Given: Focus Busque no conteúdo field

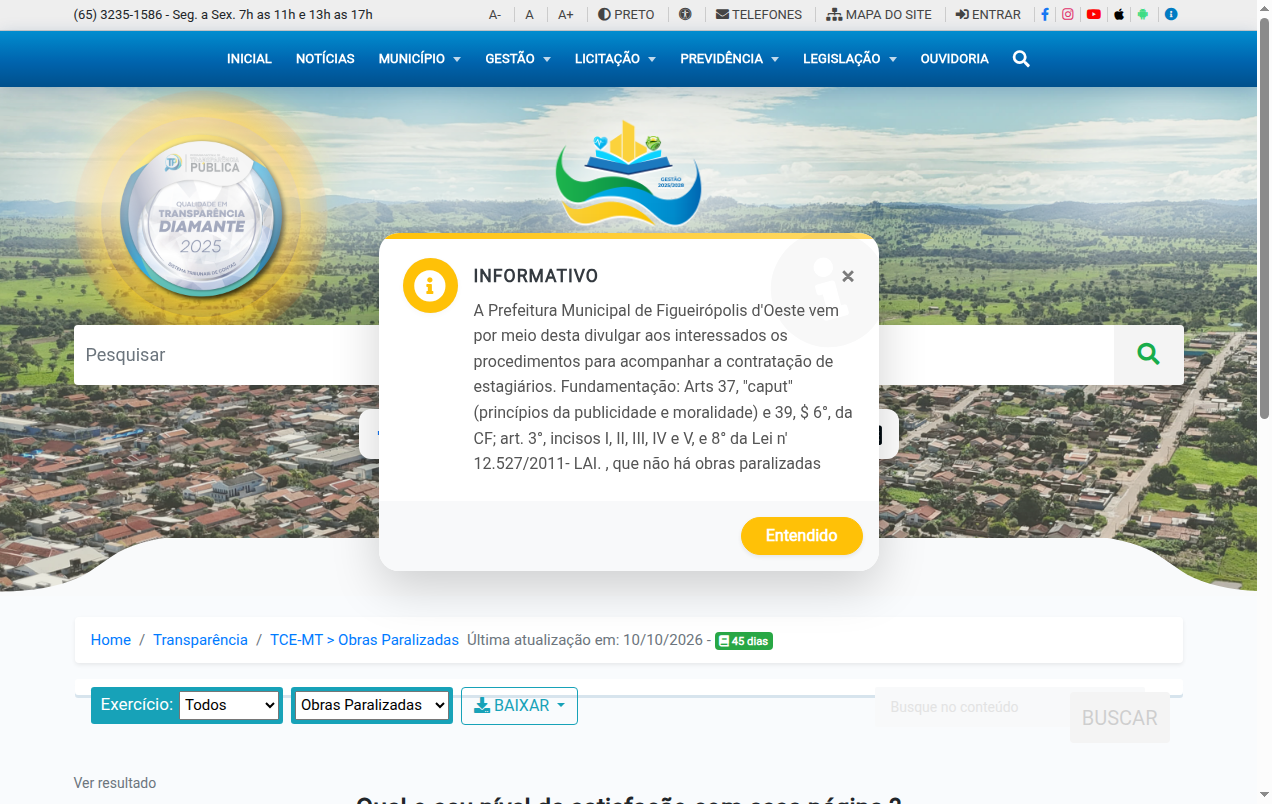Looking at the screenshot, I should 972,707.
